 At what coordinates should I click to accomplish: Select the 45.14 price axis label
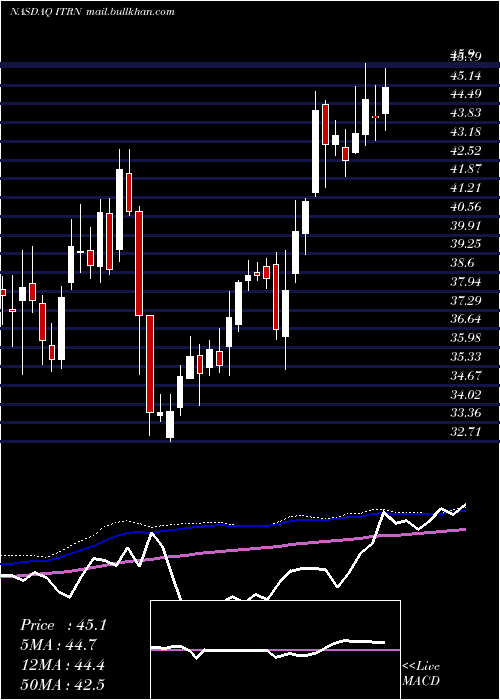[x=466, y=75]
